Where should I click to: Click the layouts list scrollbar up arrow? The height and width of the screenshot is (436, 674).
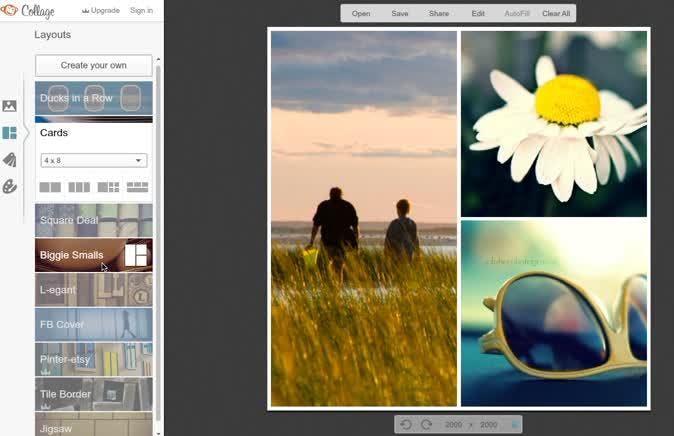click(158, 59)
